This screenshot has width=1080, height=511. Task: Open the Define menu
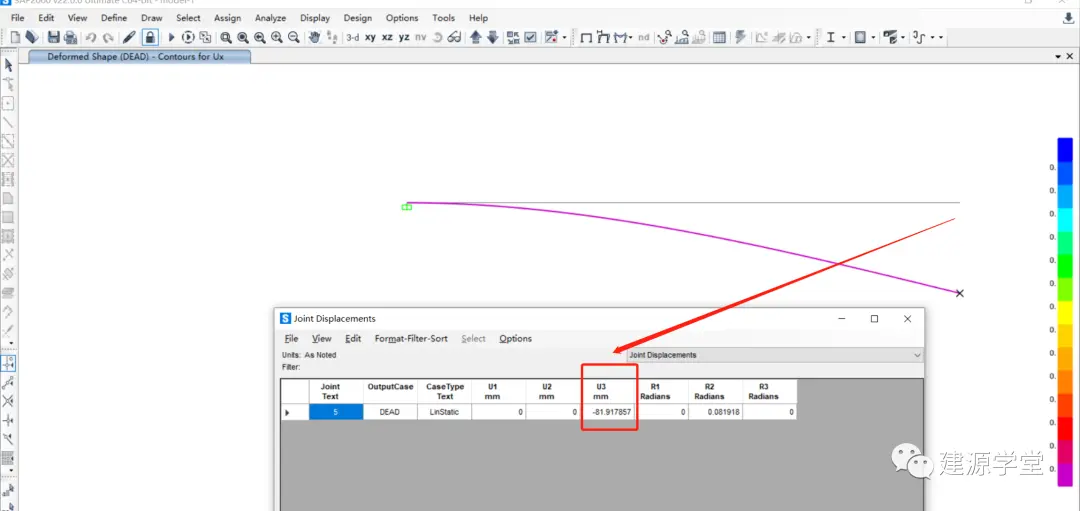pyautogui.click(x=114, y=18)
